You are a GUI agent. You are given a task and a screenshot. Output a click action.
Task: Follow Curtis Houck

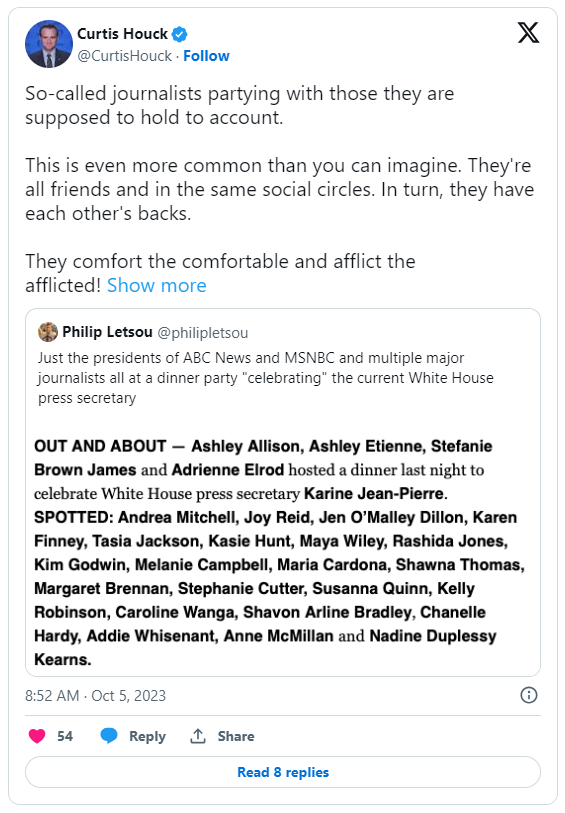click(x=206, y=56)
